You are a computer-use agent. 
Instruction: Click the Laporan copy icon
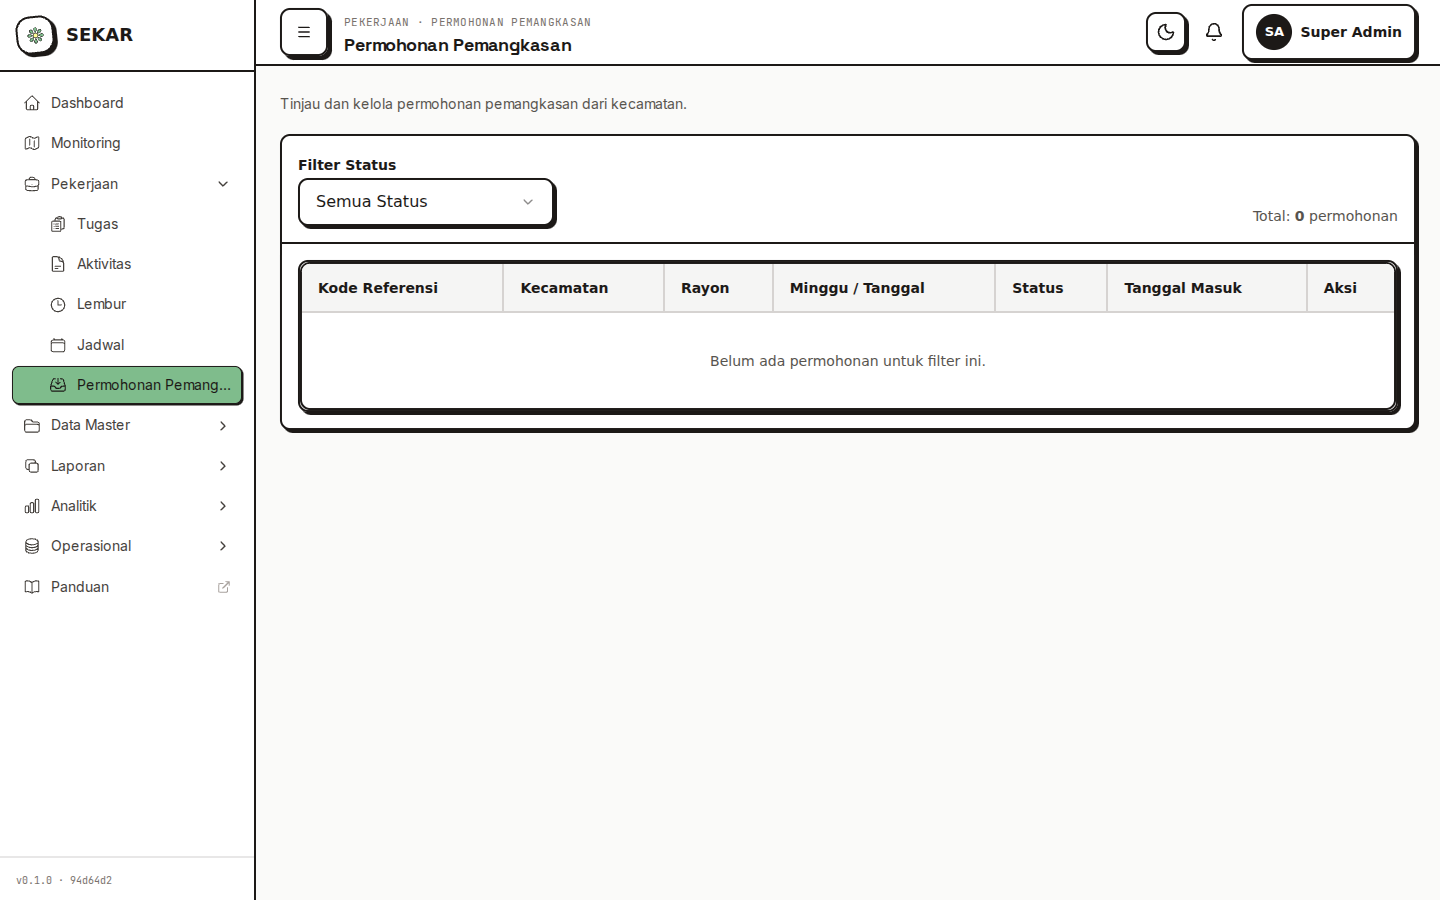click(x=32, y=466)
